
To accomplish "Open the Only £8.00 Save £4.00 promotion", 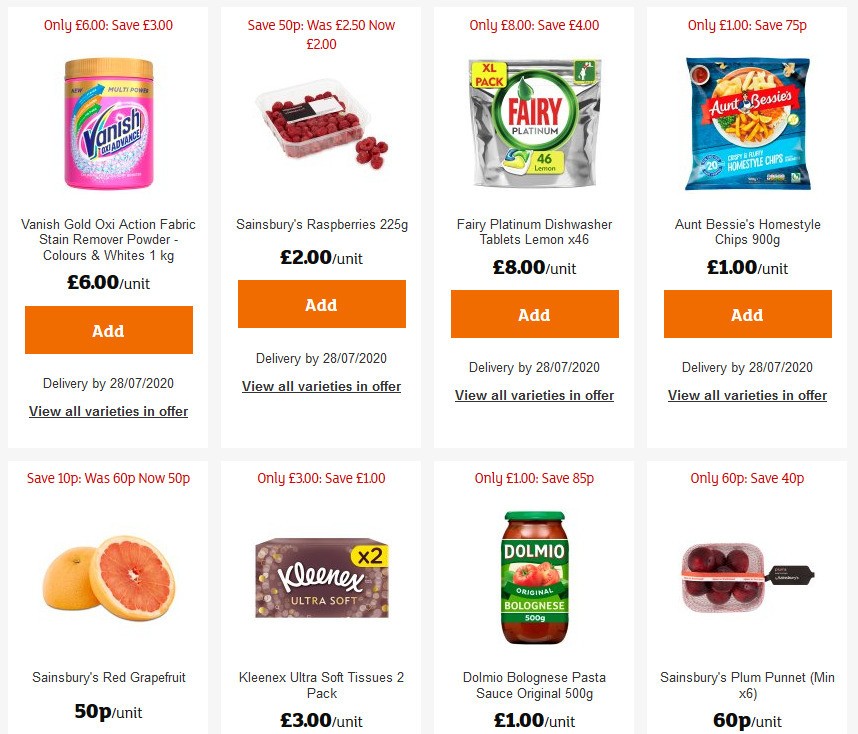I will 534,25.
